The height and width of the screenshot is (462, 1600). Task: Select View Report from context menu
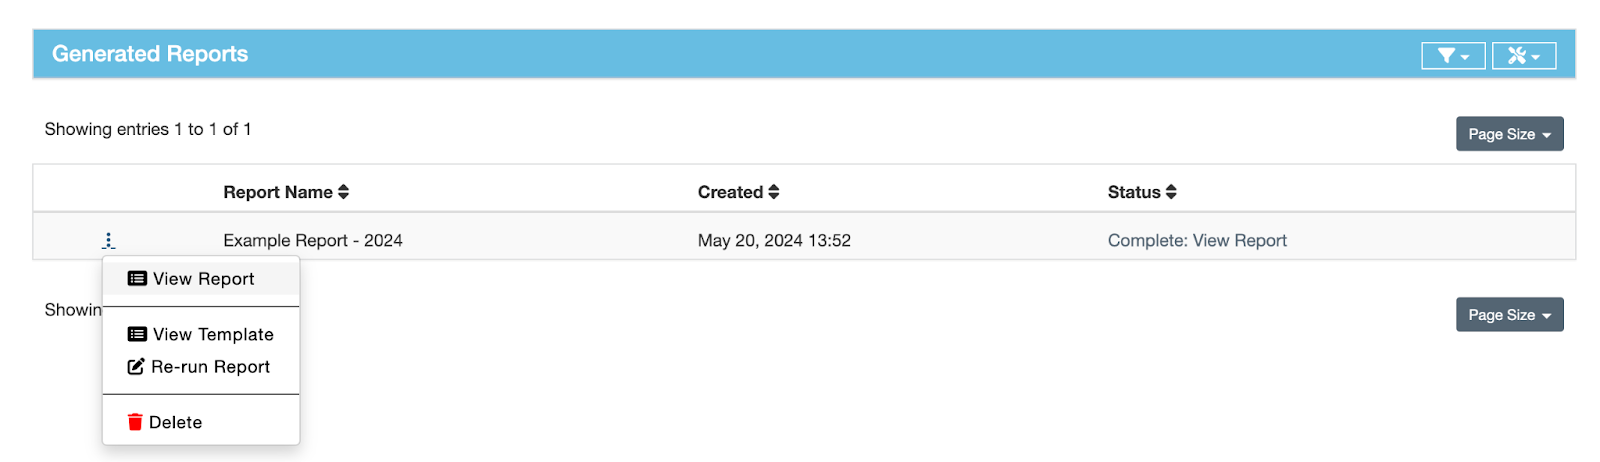[204, 279]
